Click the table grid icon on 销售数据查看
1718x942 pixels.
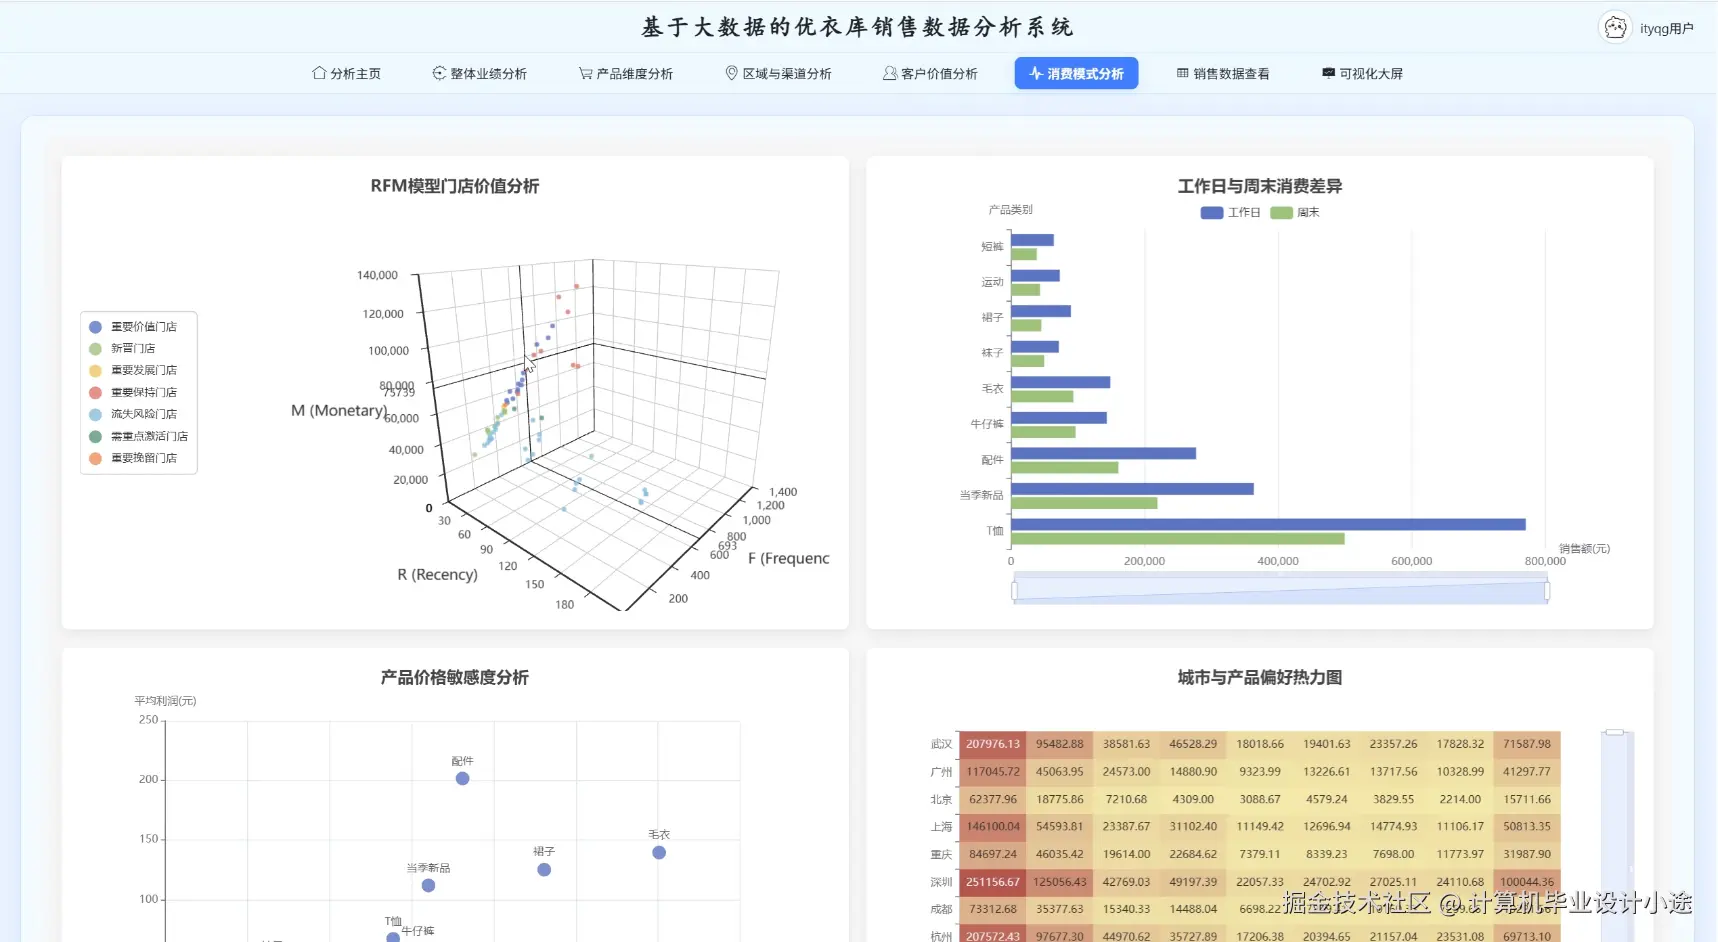click(1181, 72)
